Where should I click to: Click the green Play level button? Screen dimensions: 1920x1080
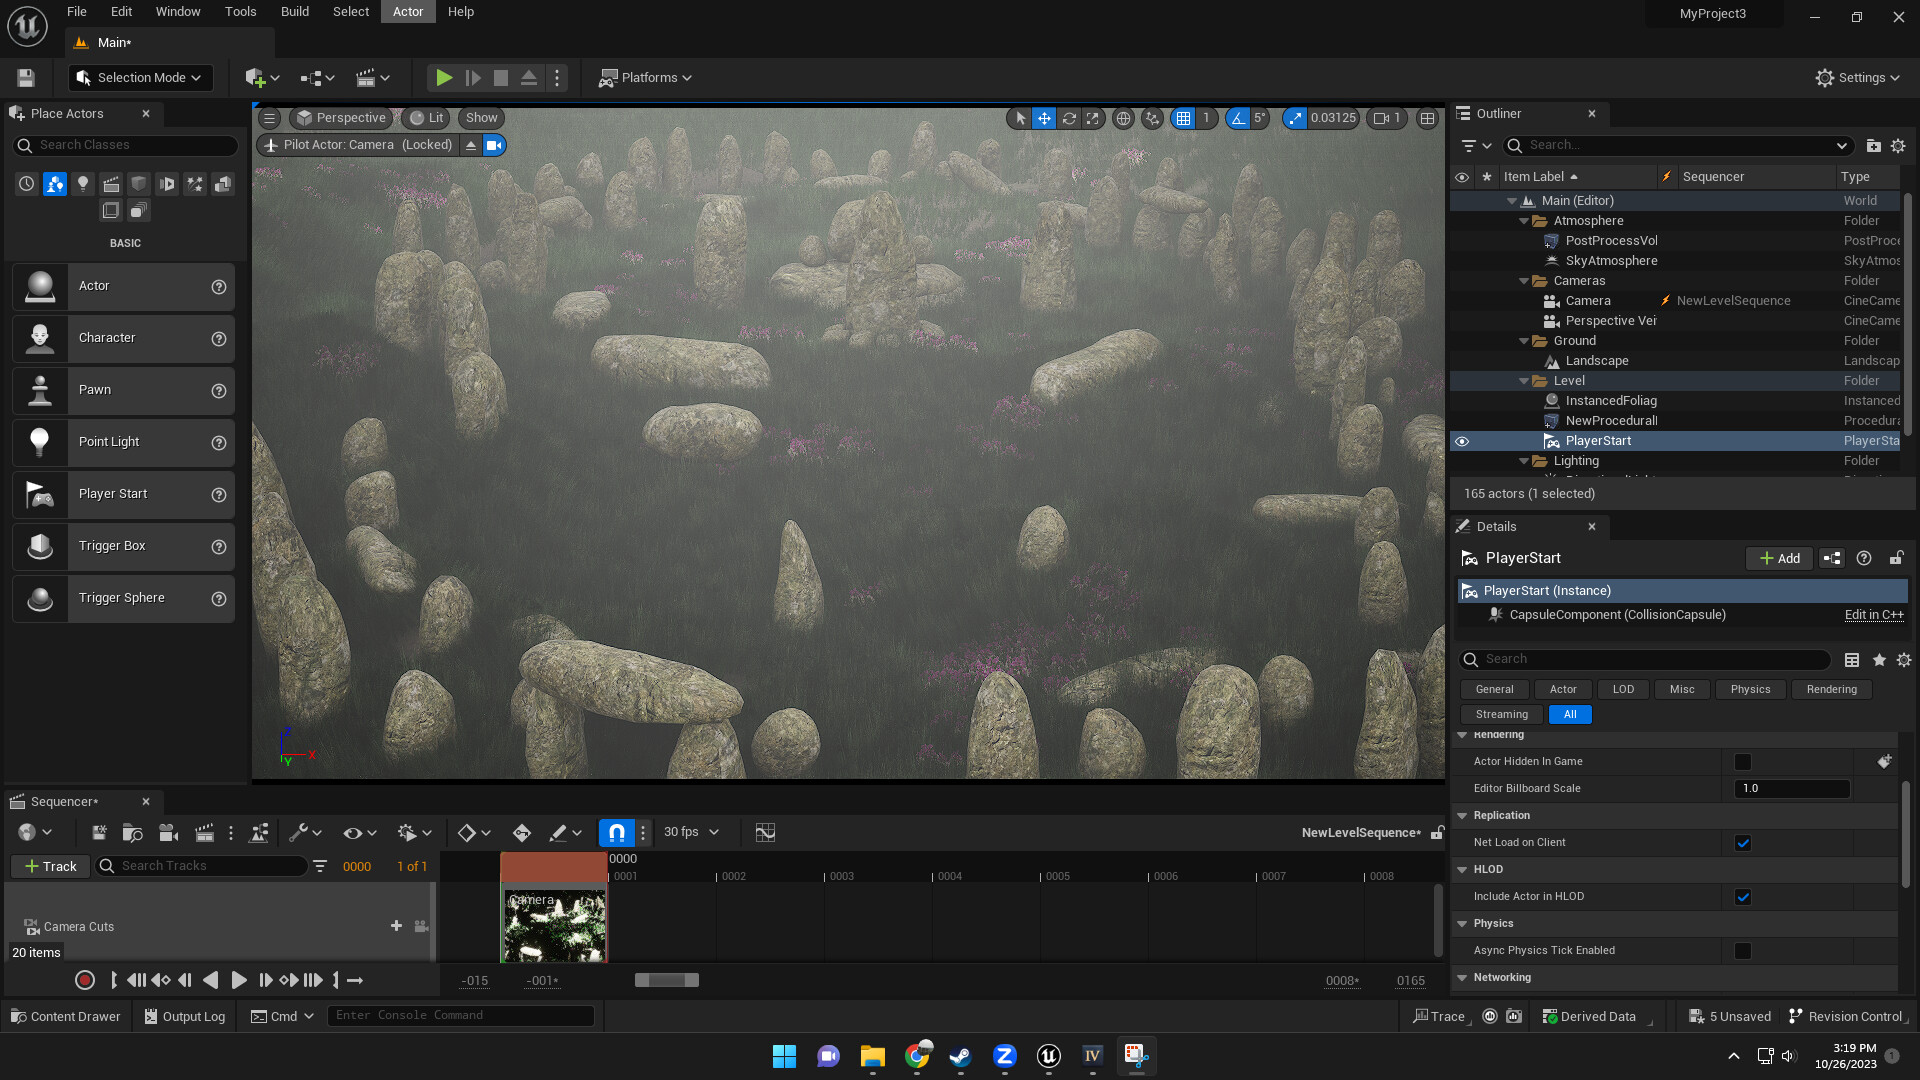point(444,78)
